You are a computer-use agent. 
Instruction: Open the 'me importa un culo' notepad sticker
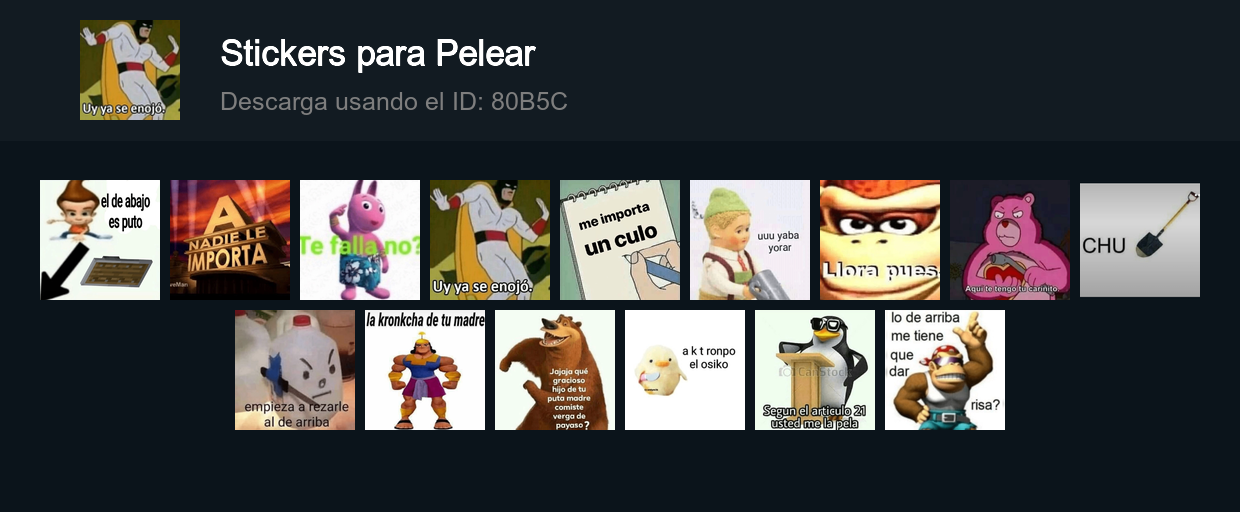point(620,240)
